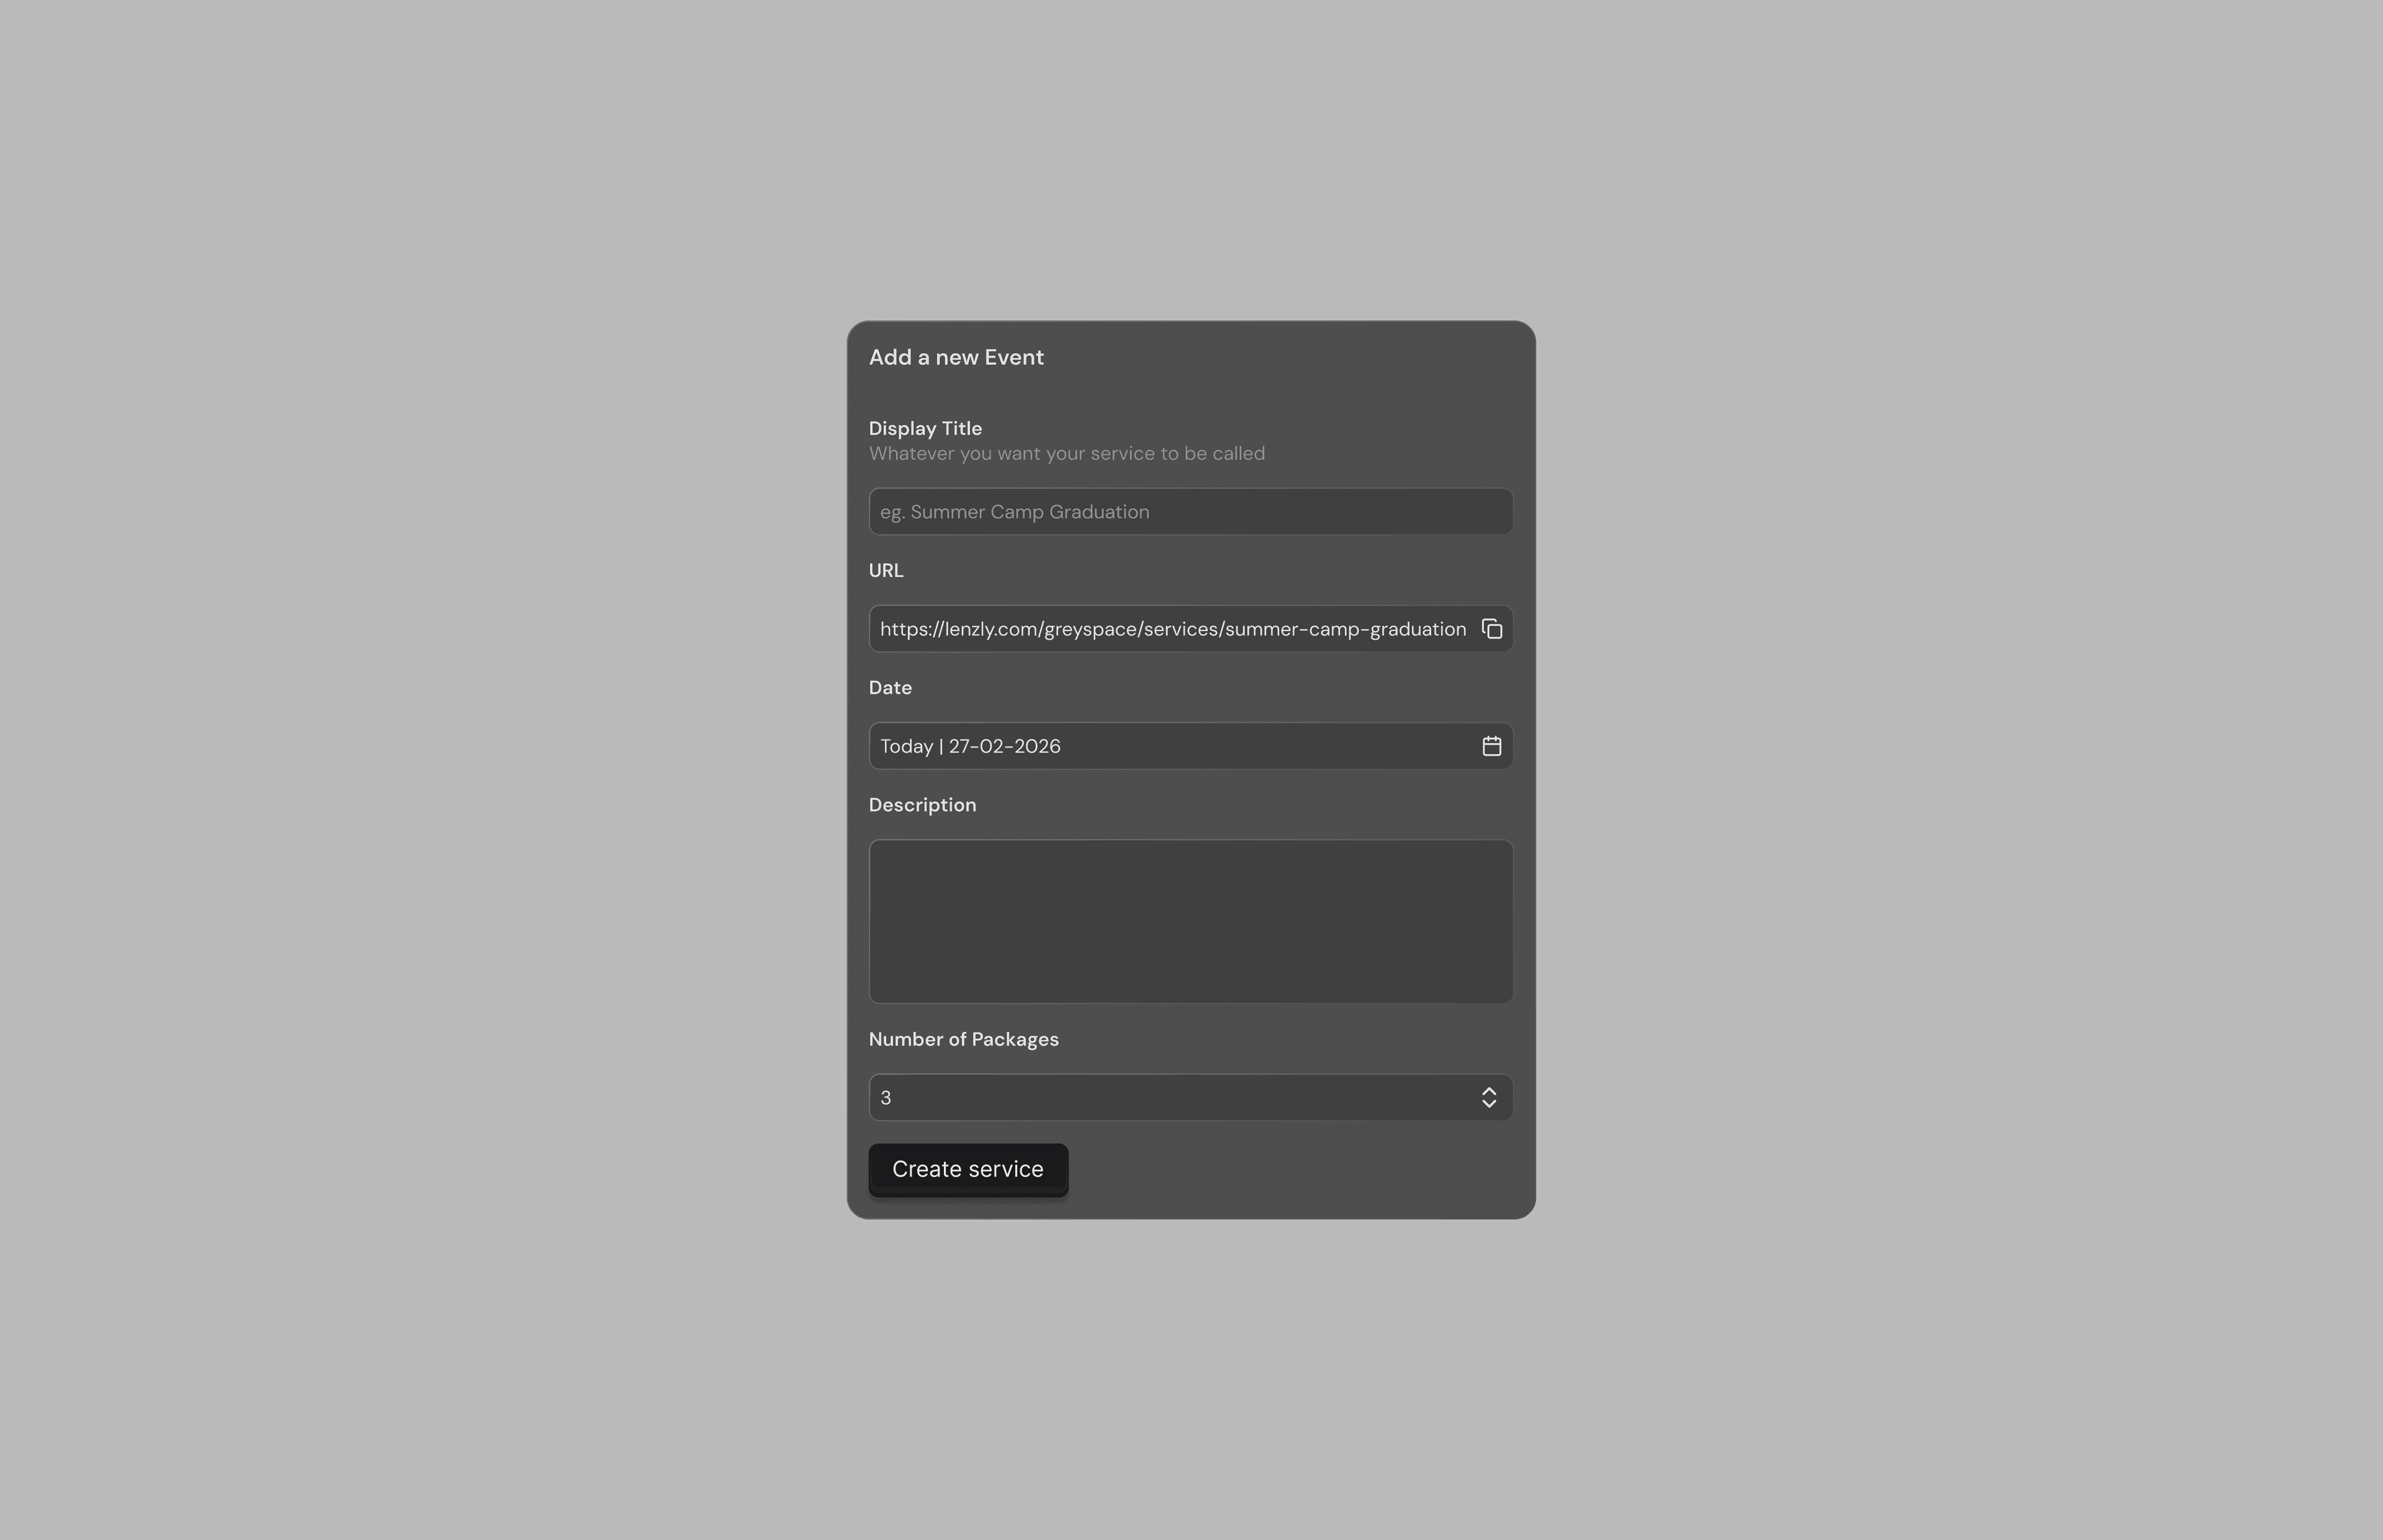Click the down chevron on the packages stepper

pos(1489,1104)
